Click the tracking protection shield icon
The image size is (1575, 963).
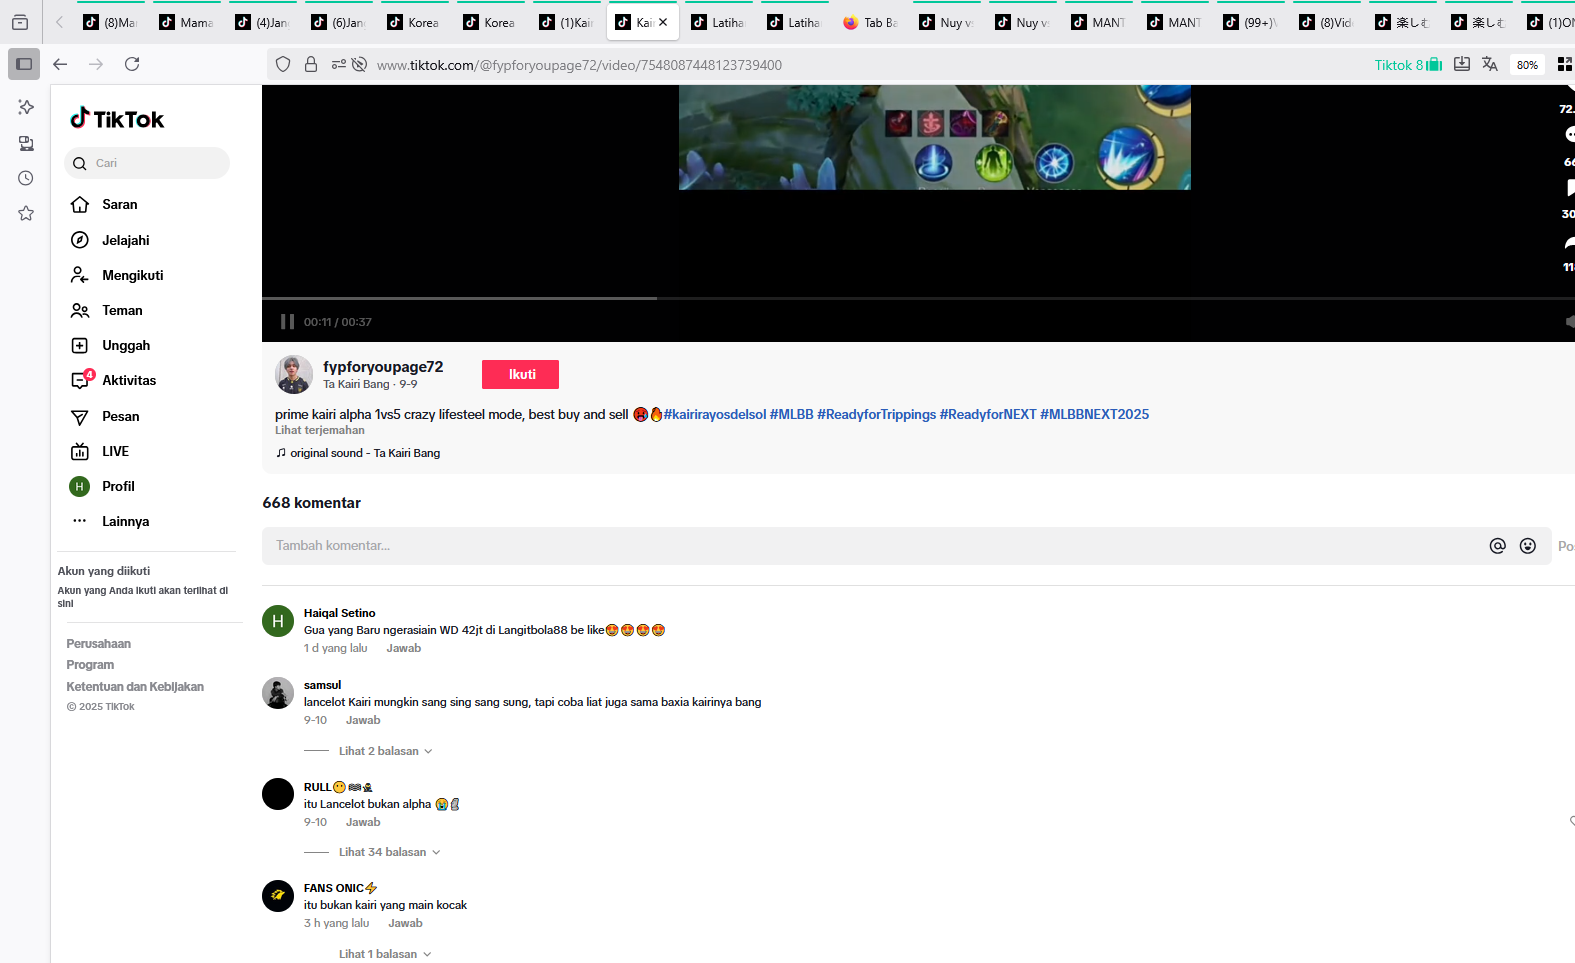[x=283, y=64]
